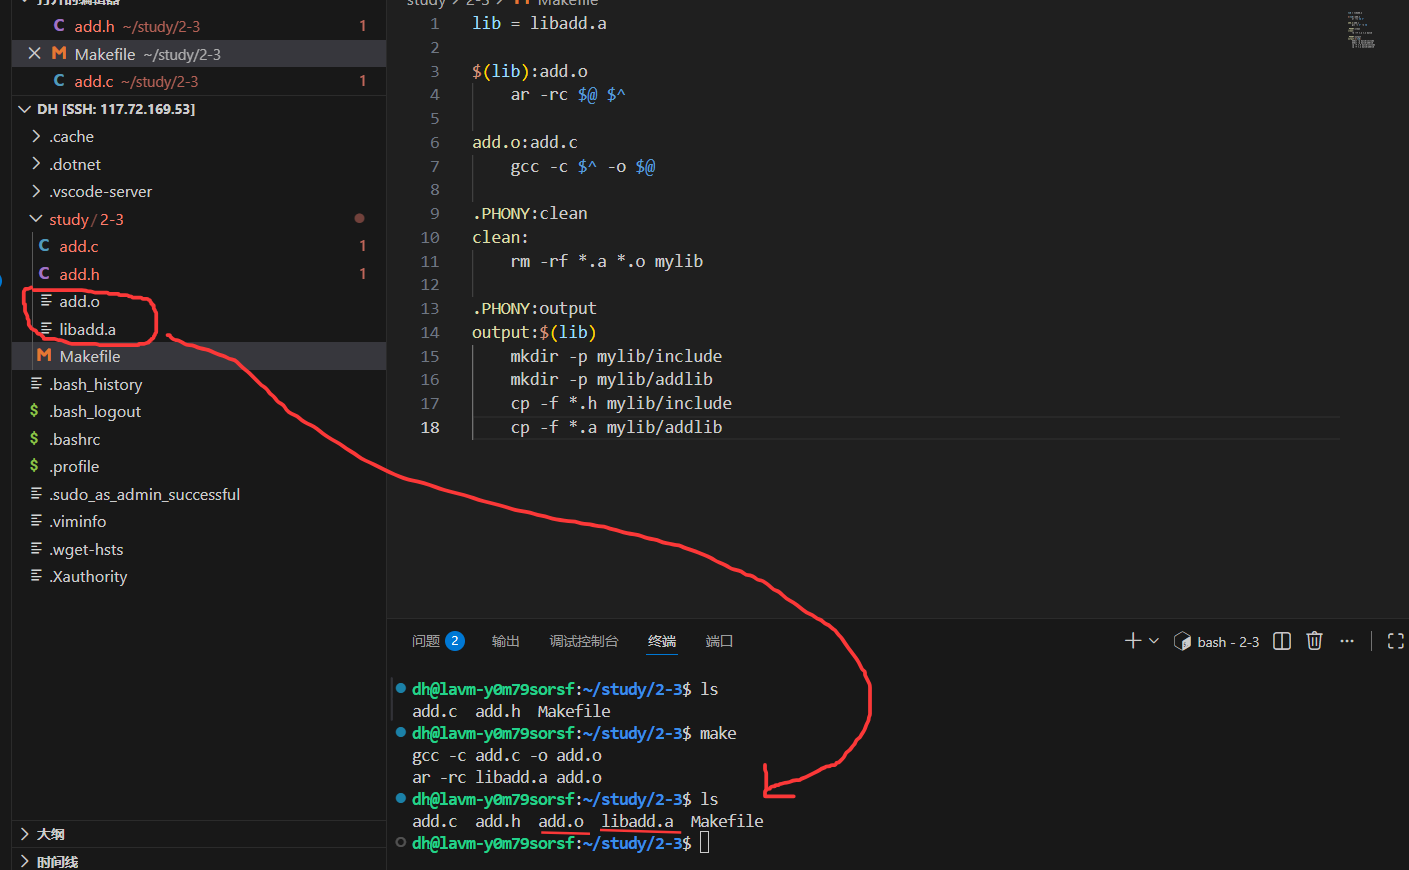Click the bash terminal cube icon

pyautogui.click(x=1182, y=641)
